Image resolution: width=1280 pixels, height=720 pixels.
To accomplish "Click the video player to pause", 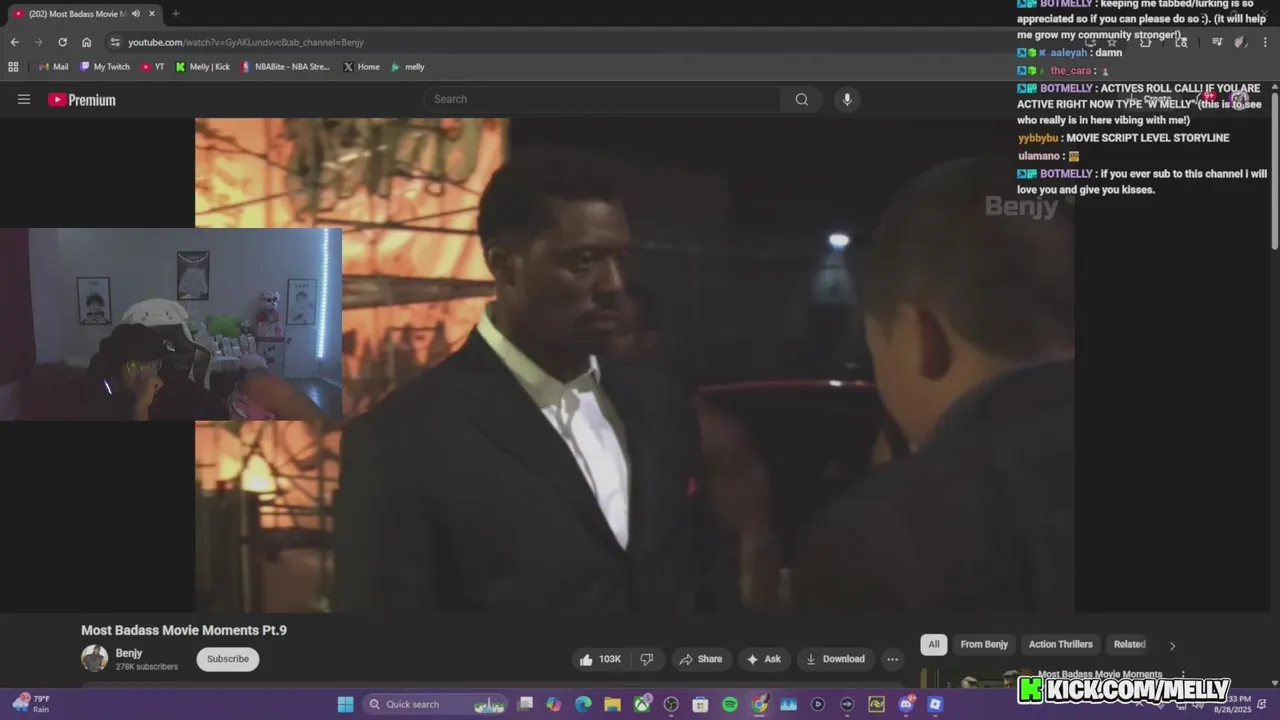I will click(x=635, y=365).
